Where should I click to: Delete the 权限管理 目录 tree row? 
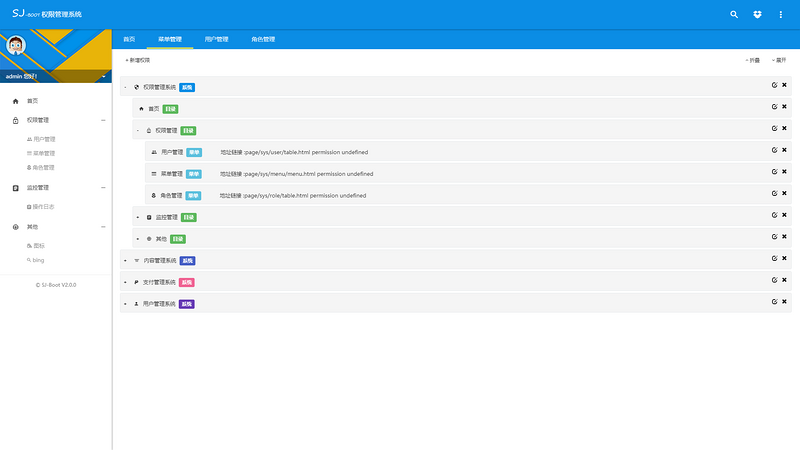[x=784, y=129]
